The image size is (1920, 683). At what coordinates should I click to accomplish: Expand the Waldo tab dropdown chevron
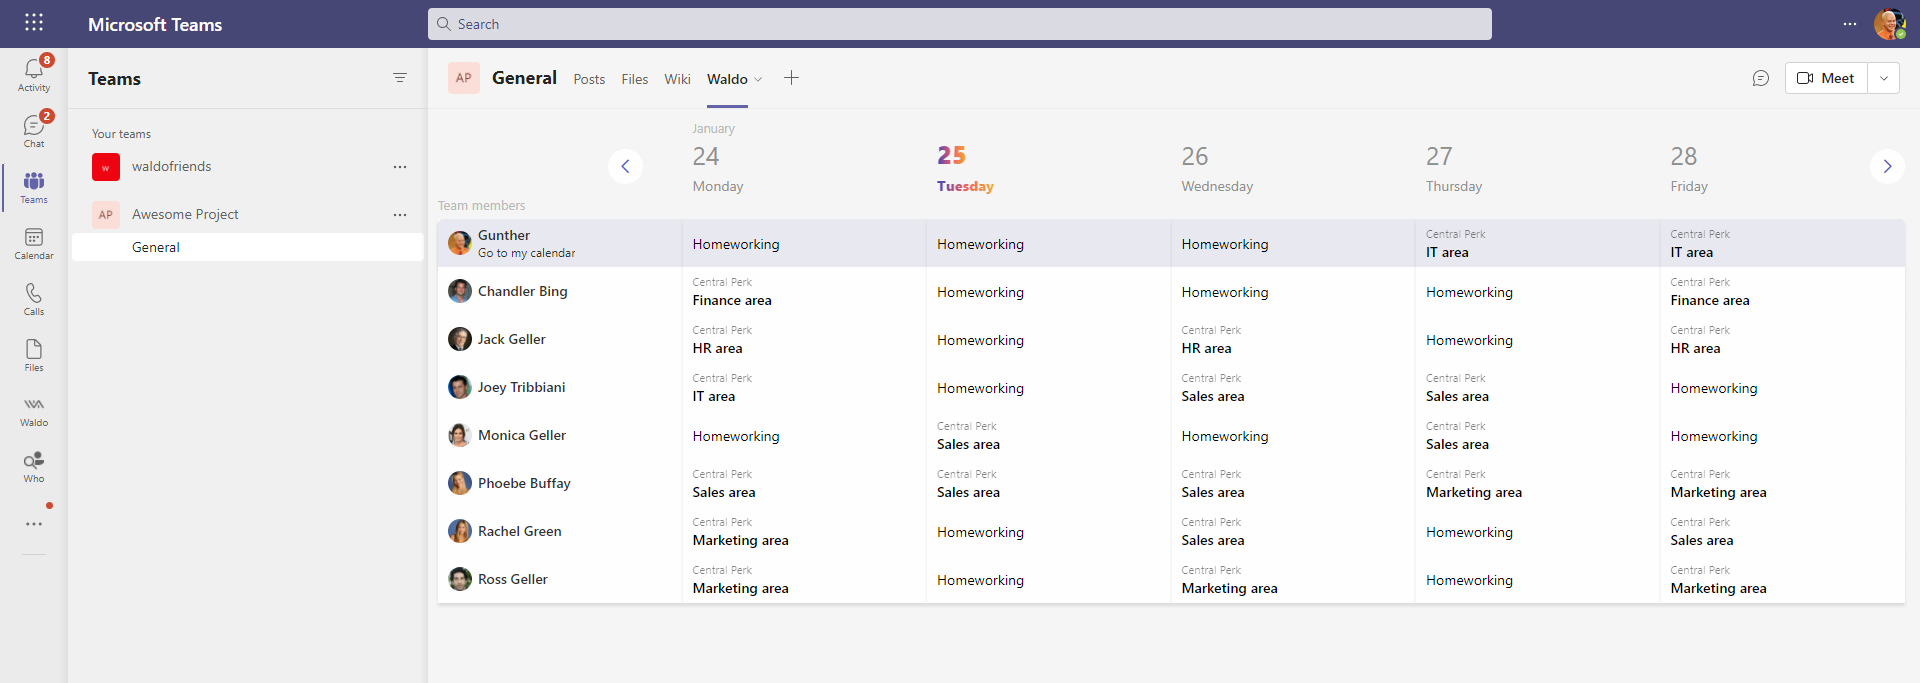click(758, 80)
